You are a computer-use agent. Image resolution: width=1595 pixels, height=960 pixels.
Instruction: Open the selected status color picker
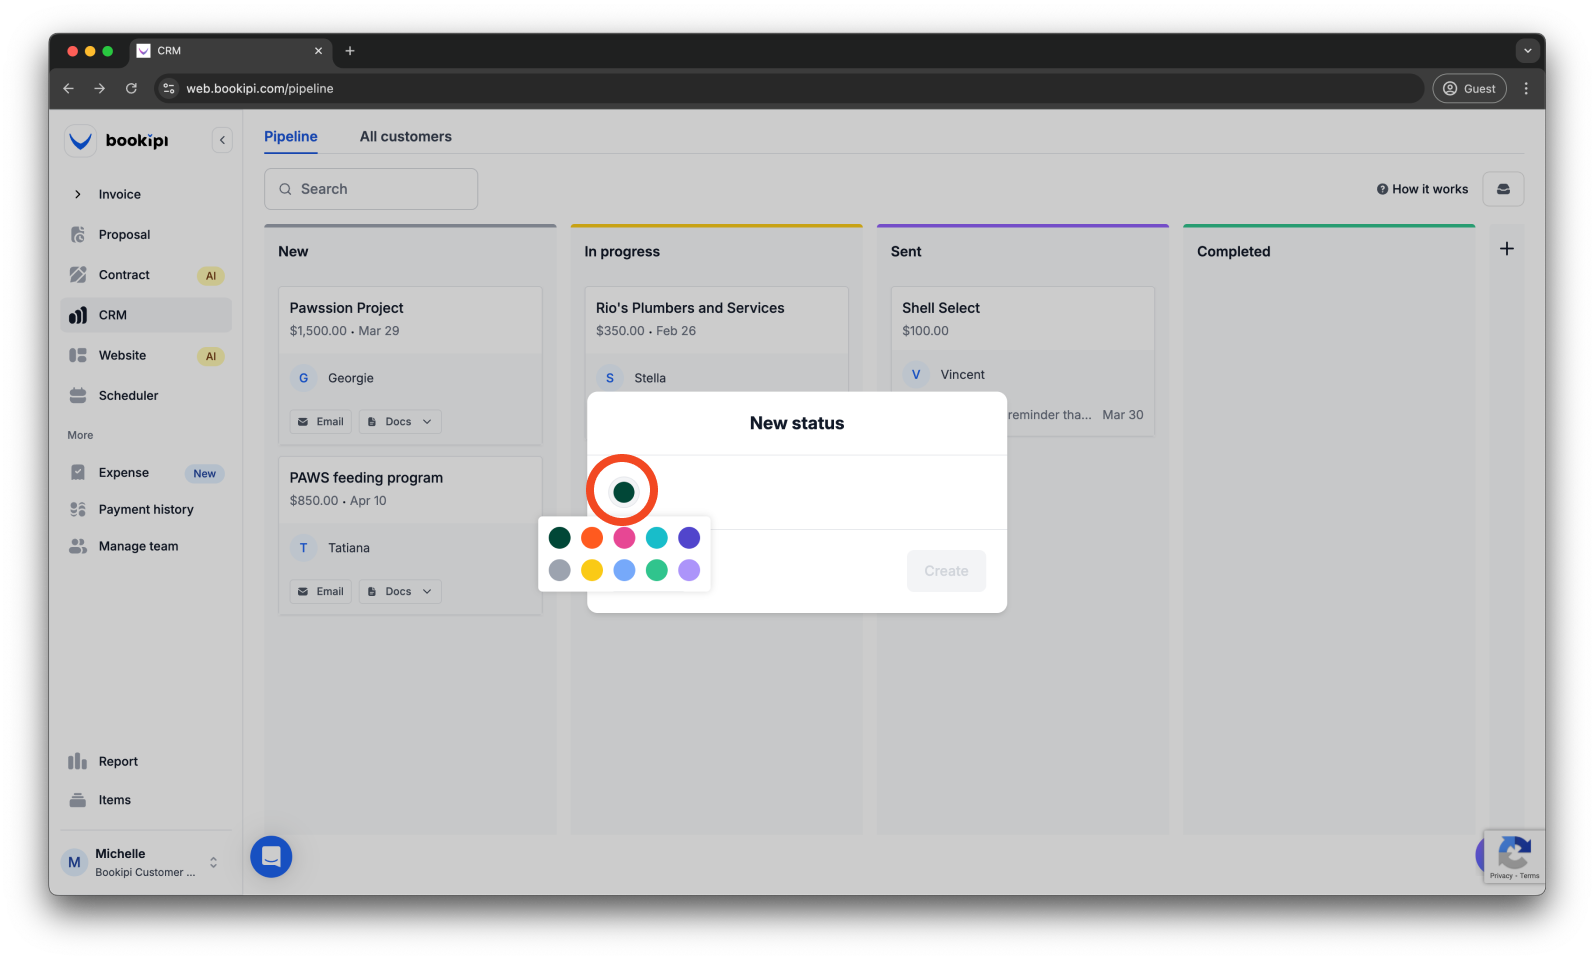tap(623, 492)
